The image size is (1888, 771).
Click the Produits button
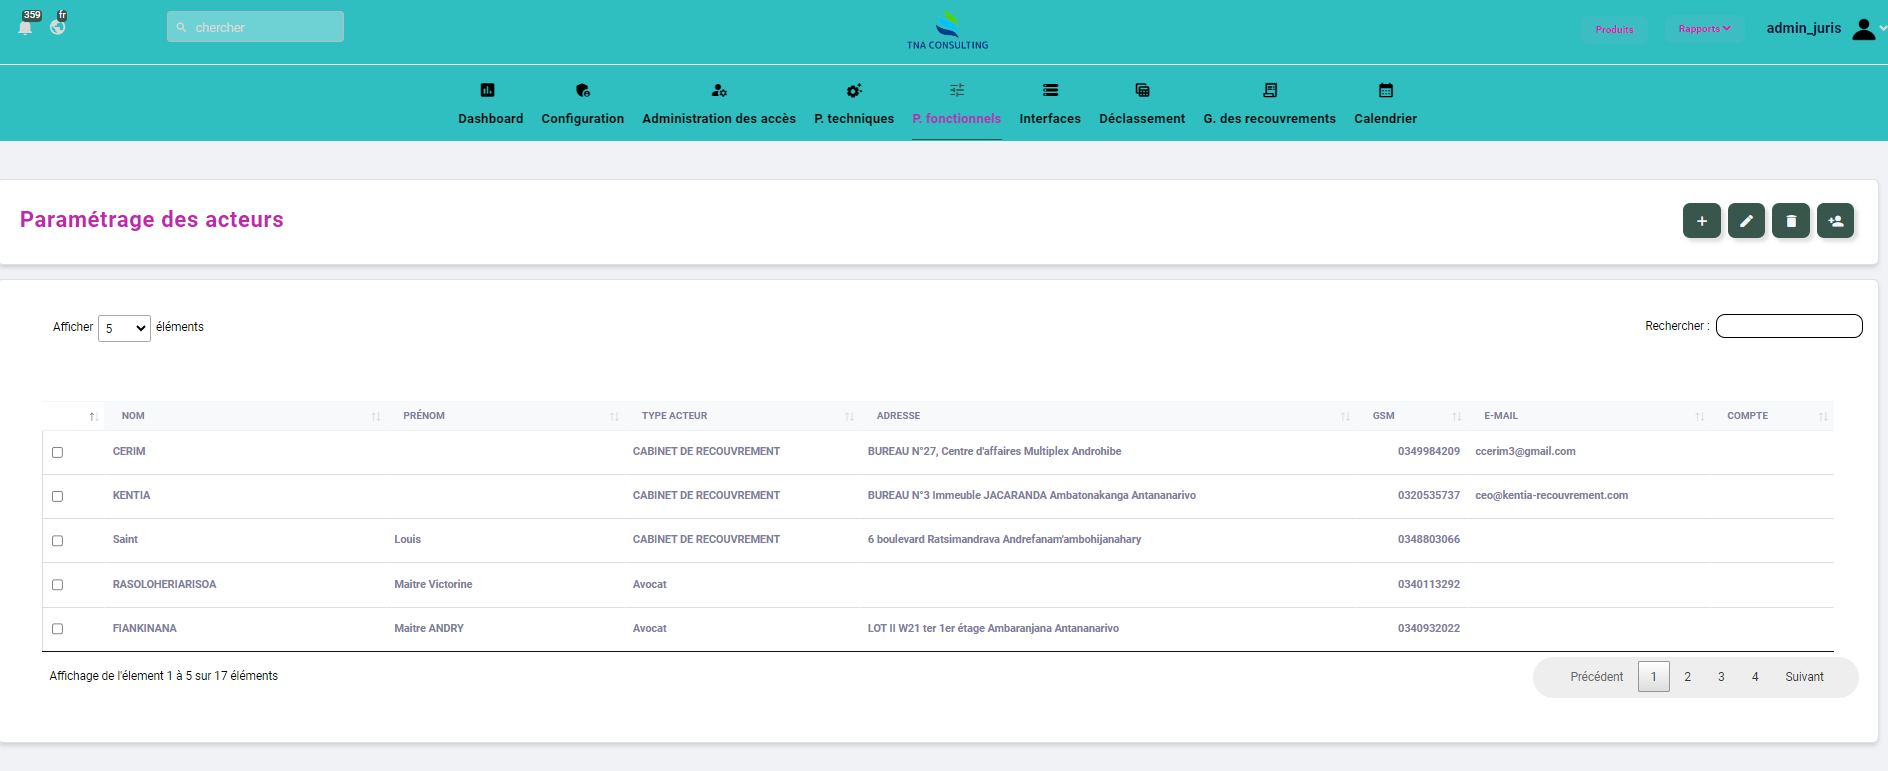1614,29
